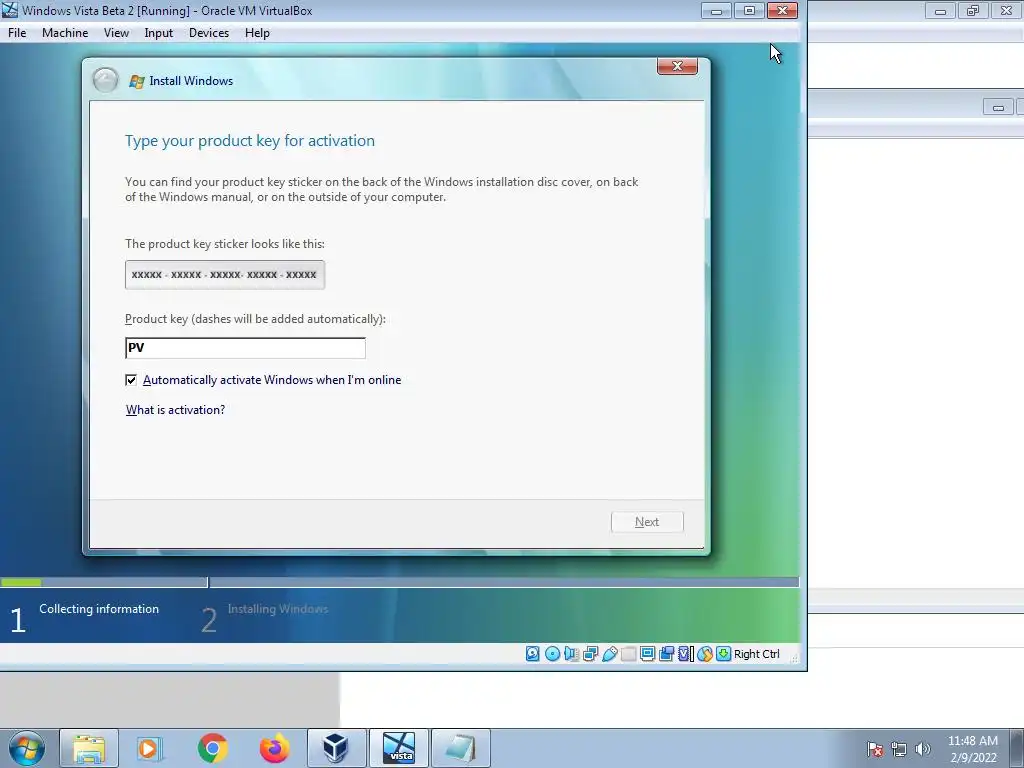Open the Machine menu

click(65, 33)
